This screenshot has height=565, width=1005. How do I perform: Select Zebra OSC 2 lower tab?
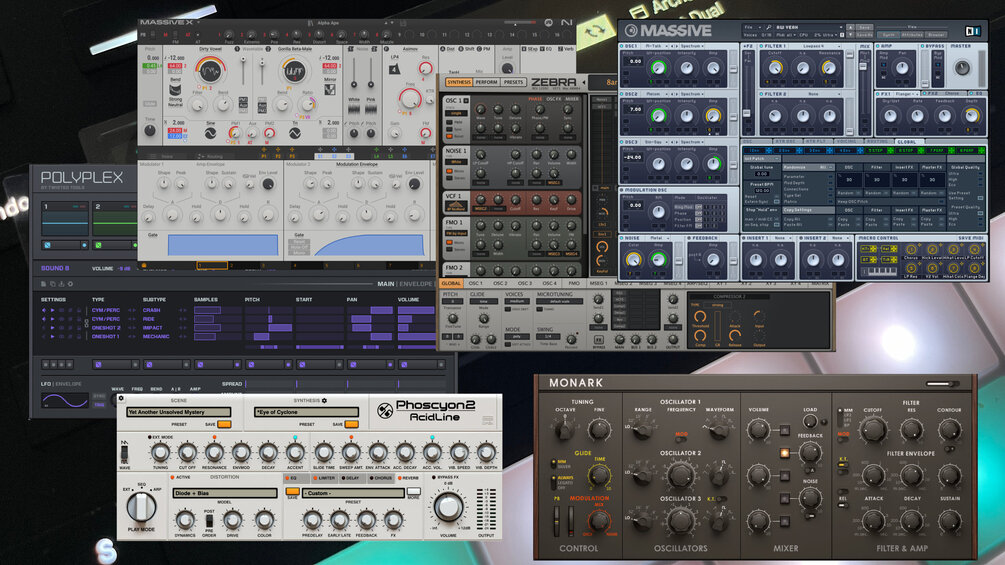[500, 282]
